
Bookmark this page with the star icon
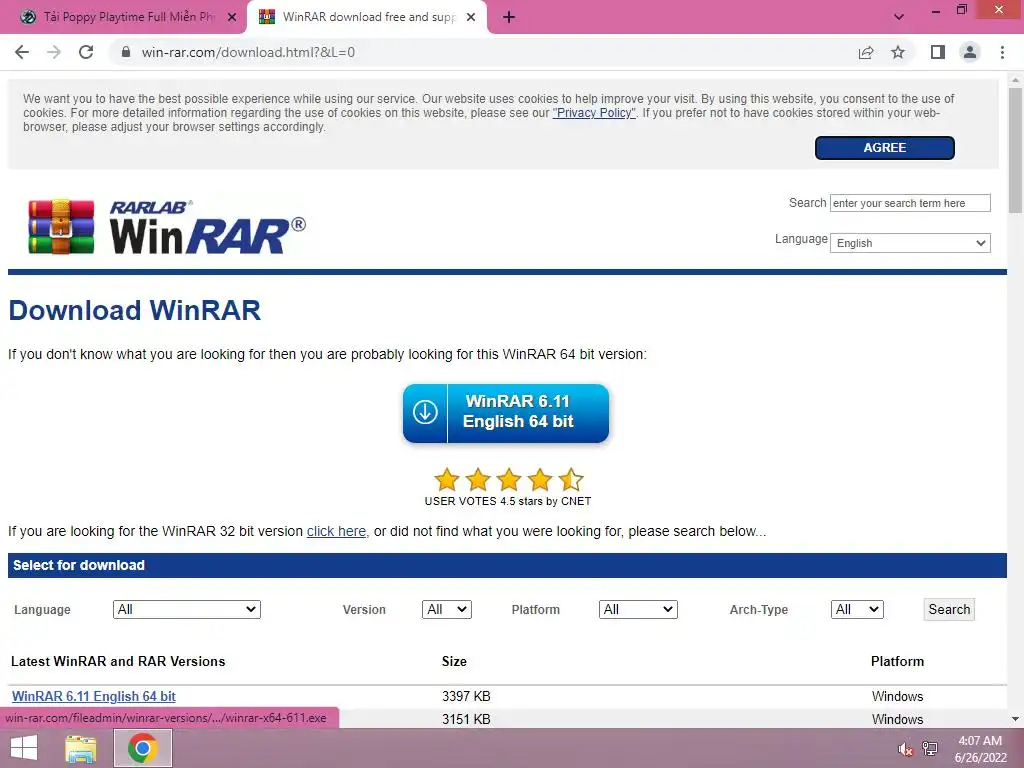[898, 52]
